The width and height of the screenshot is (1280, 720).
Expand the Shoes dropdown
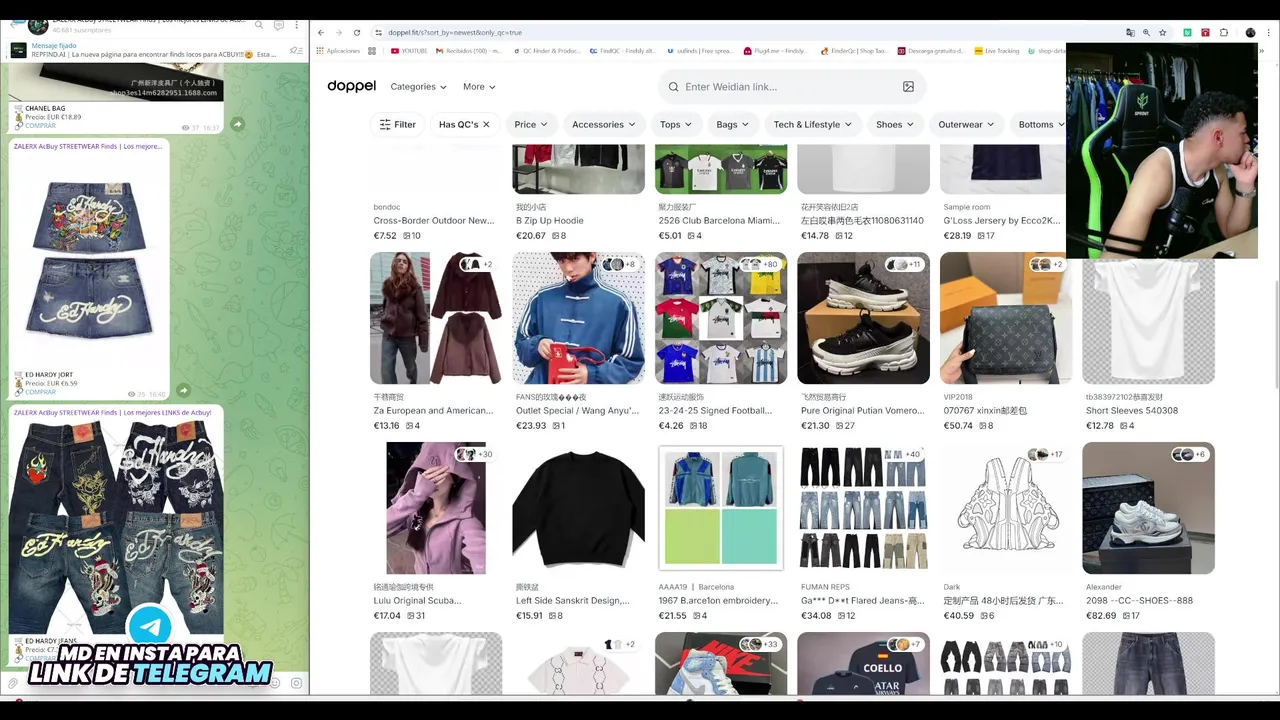pos(895,125)
